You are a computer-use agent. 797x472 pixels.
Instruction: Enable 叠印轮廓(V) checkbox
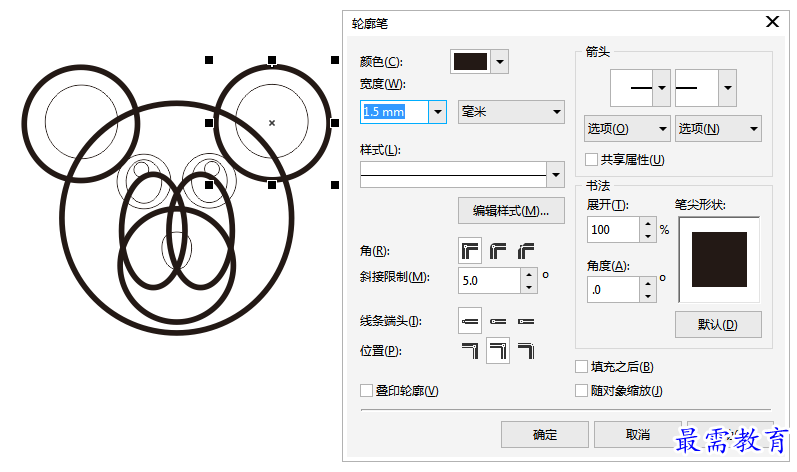click(366, 390)
